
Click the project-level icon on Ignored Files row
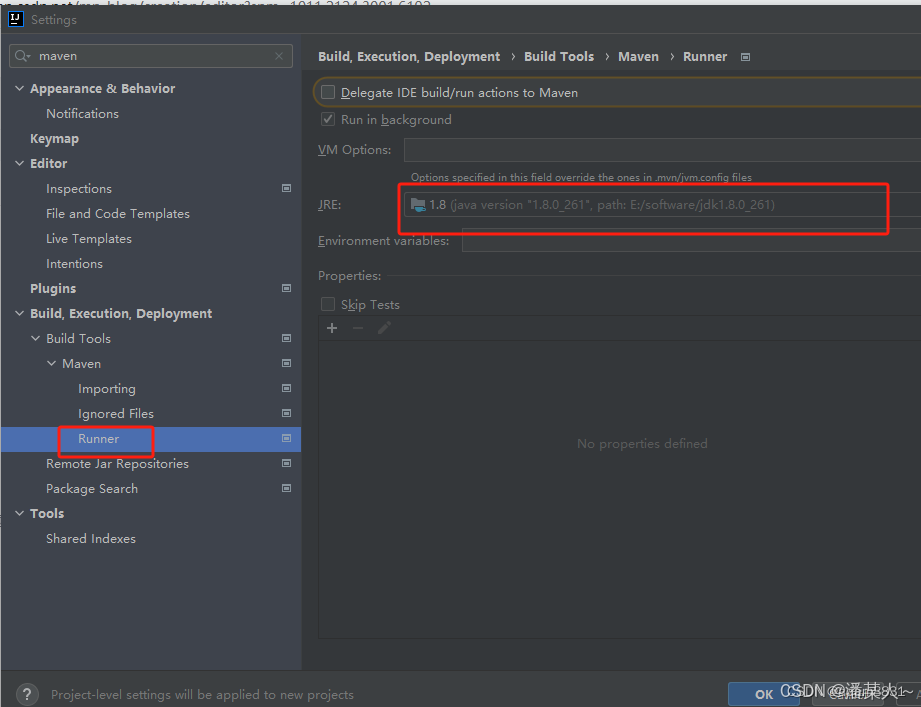(287, 413)
